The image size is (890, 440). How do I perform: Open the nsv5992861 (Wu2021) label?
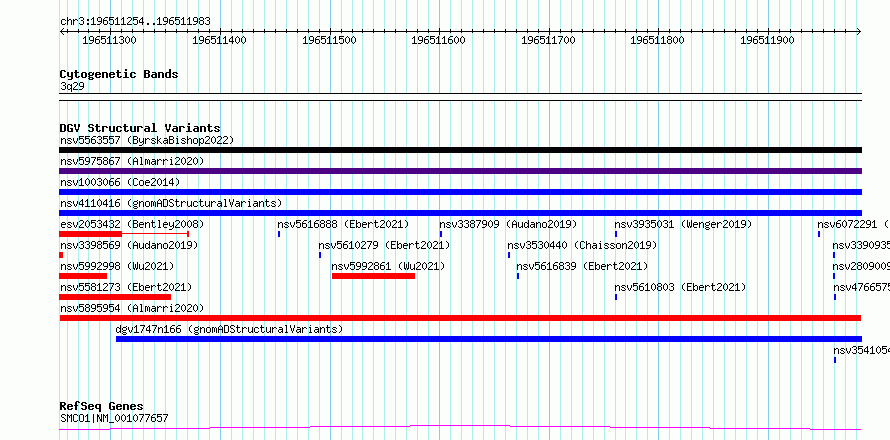click(x=388, y=266)
